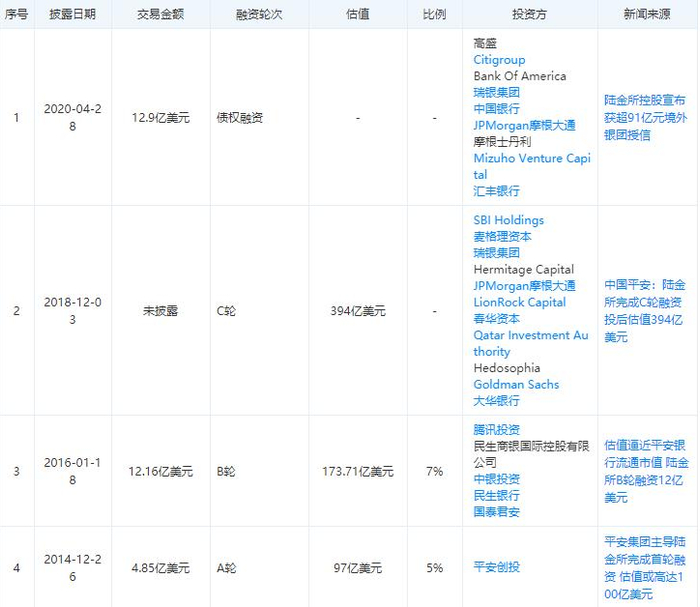Open news link 中国平安：陆金所完成C轮融资
The image size is (700, 607).
645,311
